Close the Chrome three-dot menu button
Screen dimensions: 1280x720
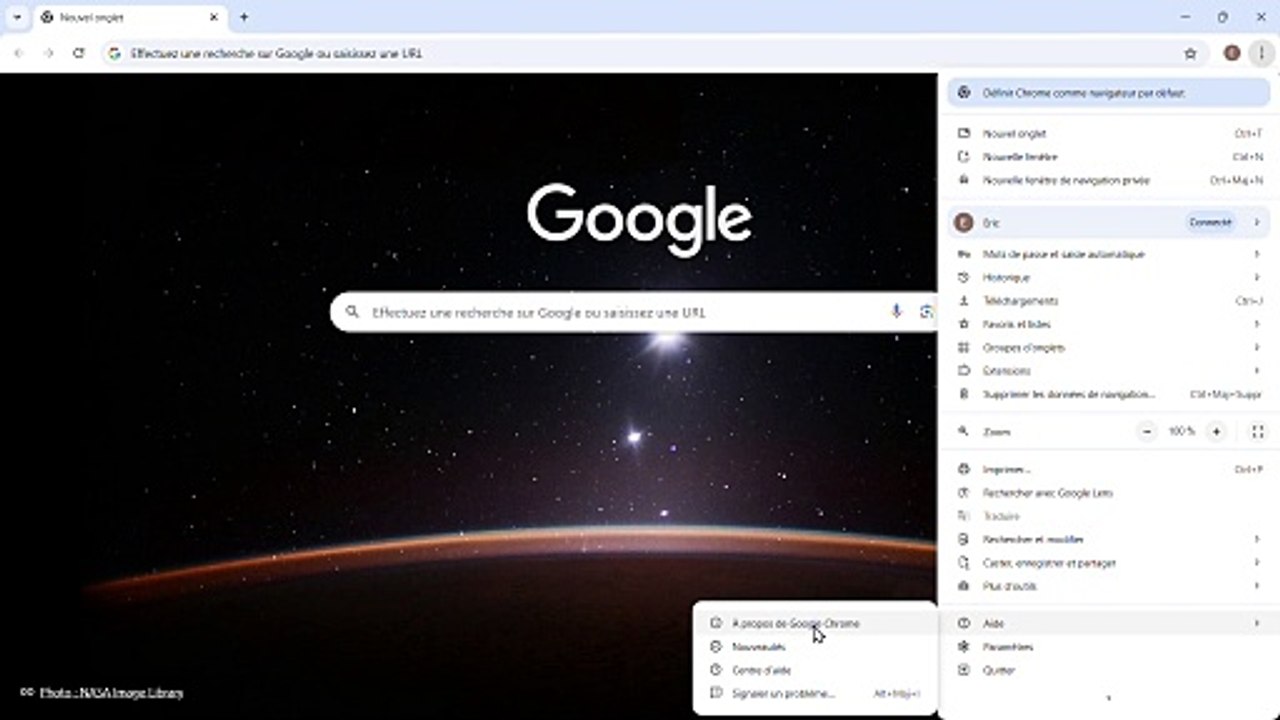[1262, 53]
